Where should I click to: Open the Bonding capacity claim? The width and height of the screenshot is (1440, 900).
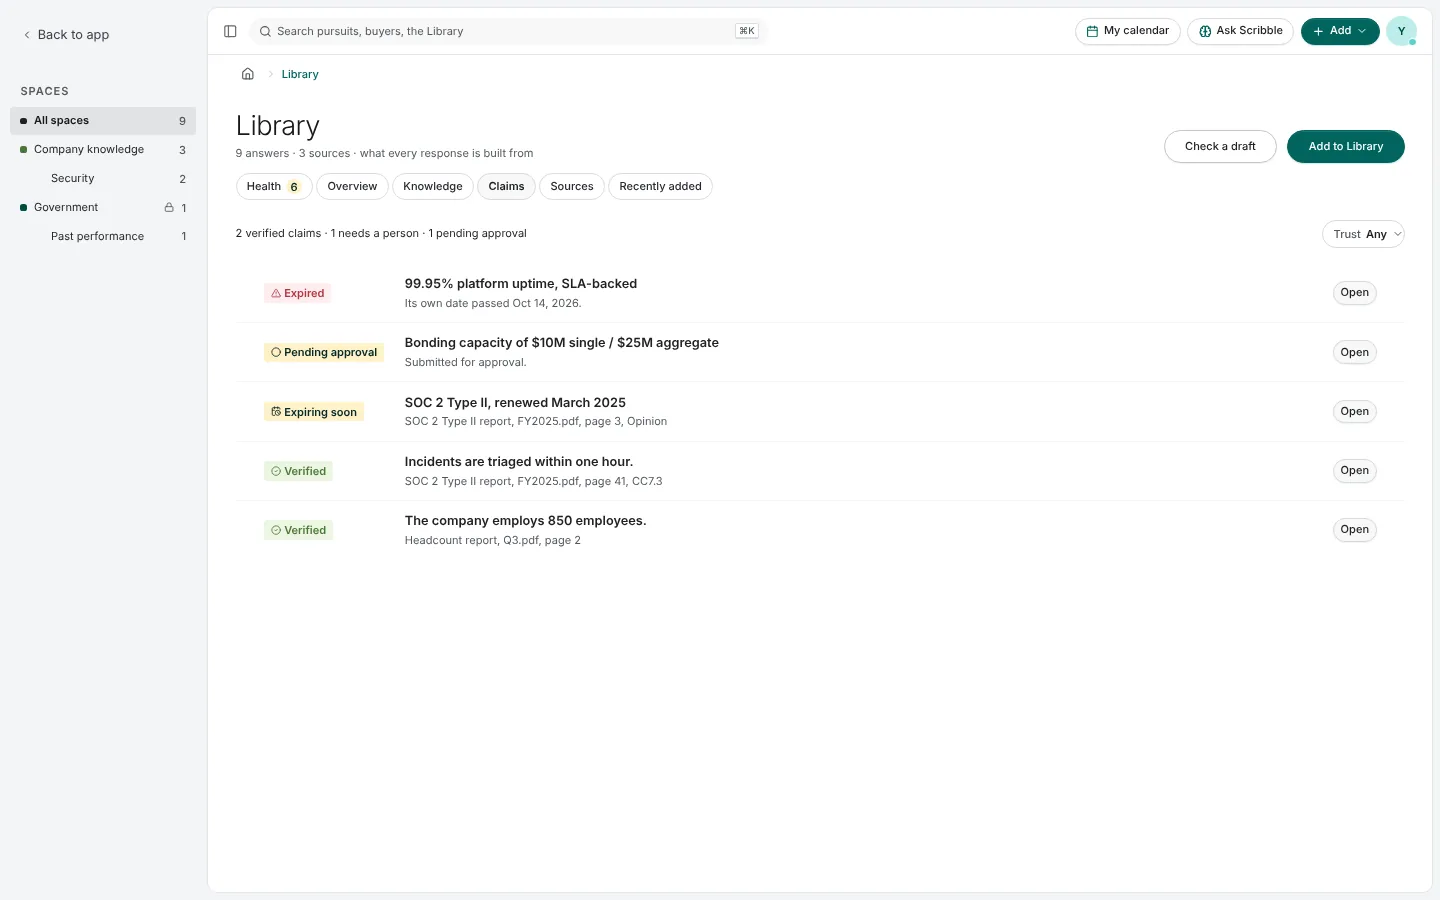coord(1355,352)
